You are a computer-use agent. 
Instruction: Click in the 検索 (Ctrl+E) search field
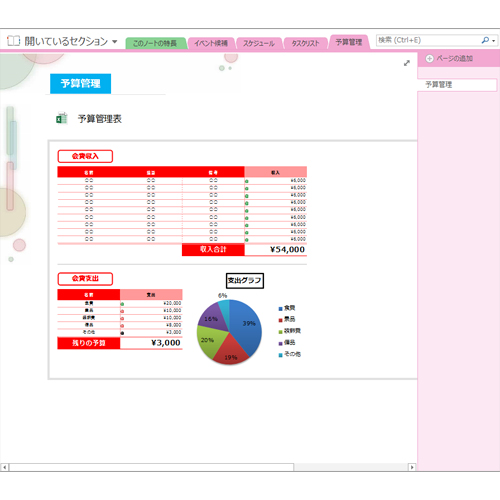(x=428, y=40)
